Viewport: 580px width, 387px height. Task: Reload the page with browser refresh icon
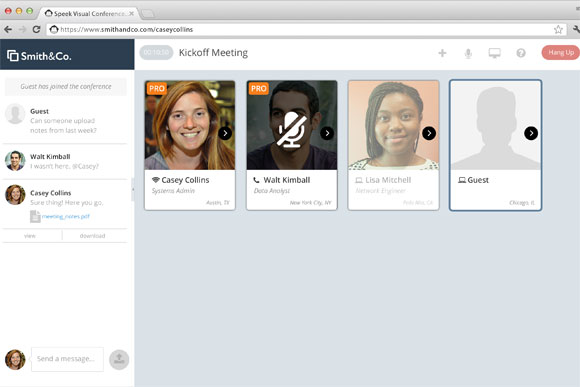(36, 29)
